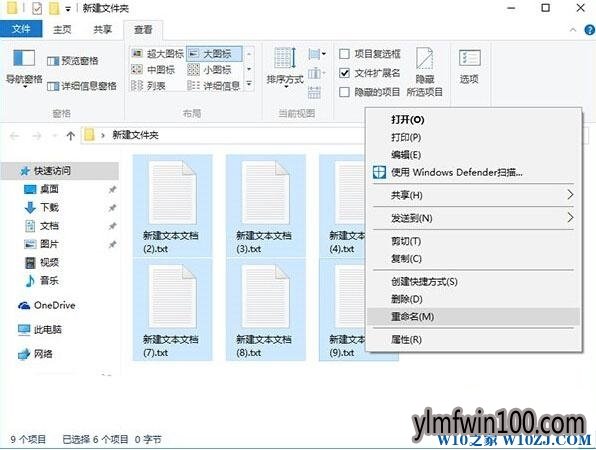Choose Rename (重命名) in context menu
The image size is (596, 450).
pos(473,317)
